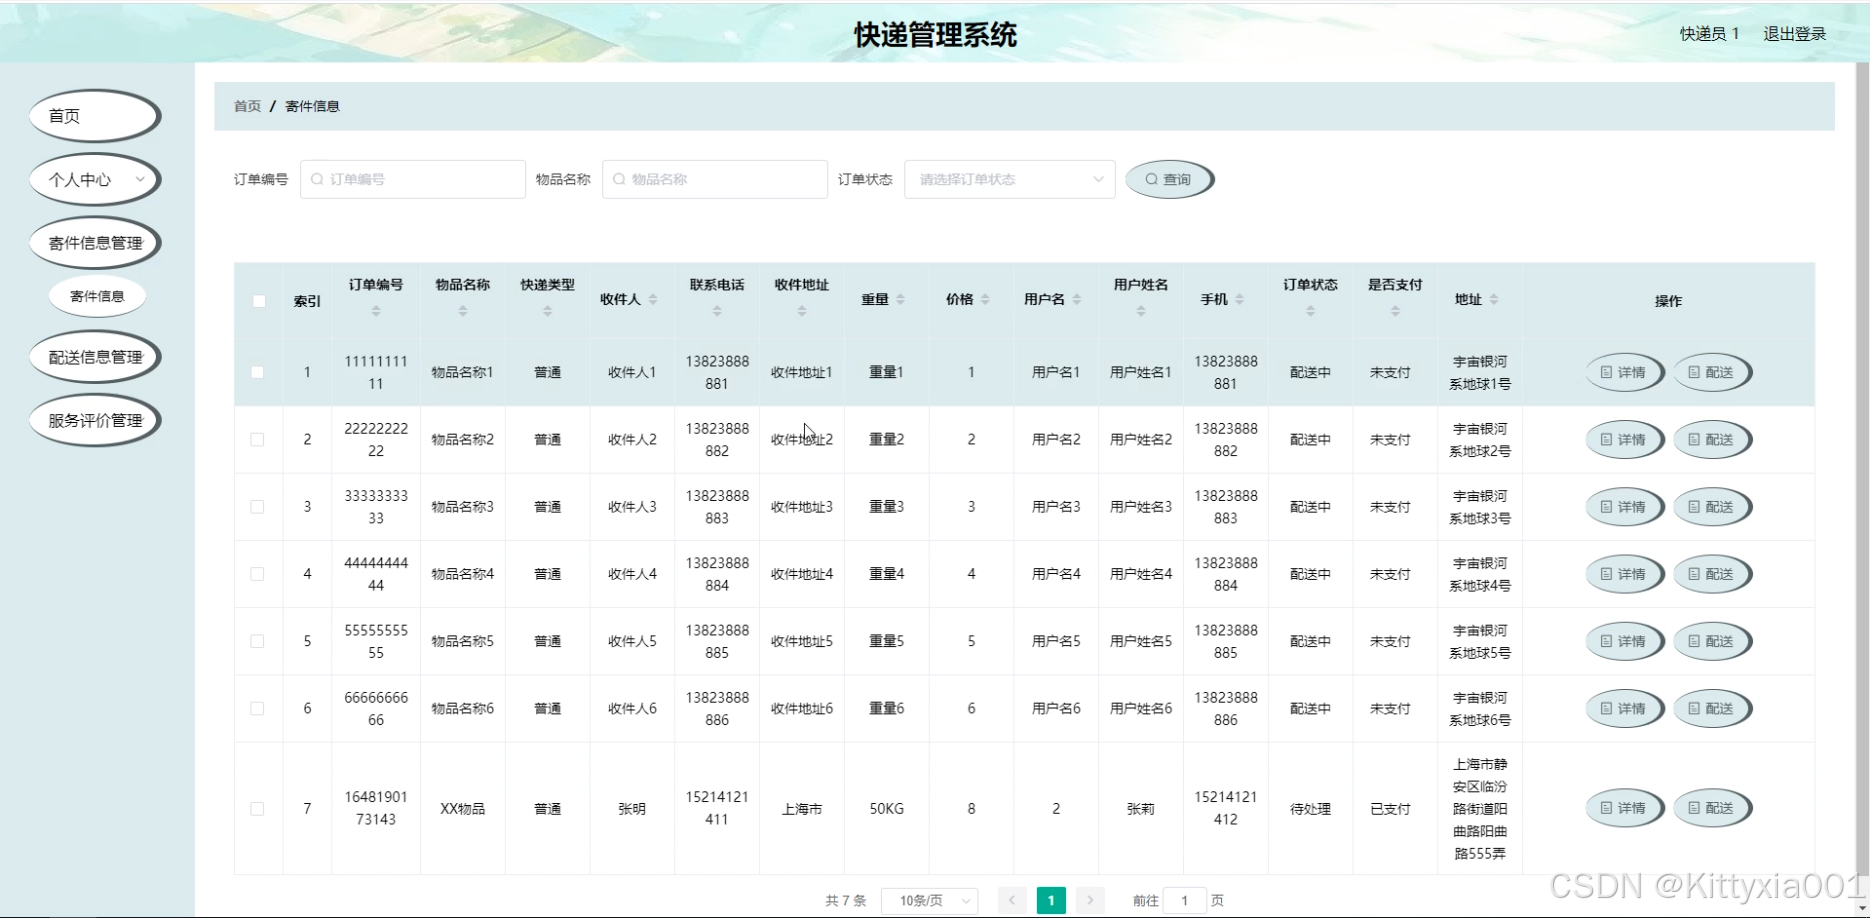Screen dimensions: 1870x918
Task: Open 详情 for order row 2
Action: [x=1624, y=439]
